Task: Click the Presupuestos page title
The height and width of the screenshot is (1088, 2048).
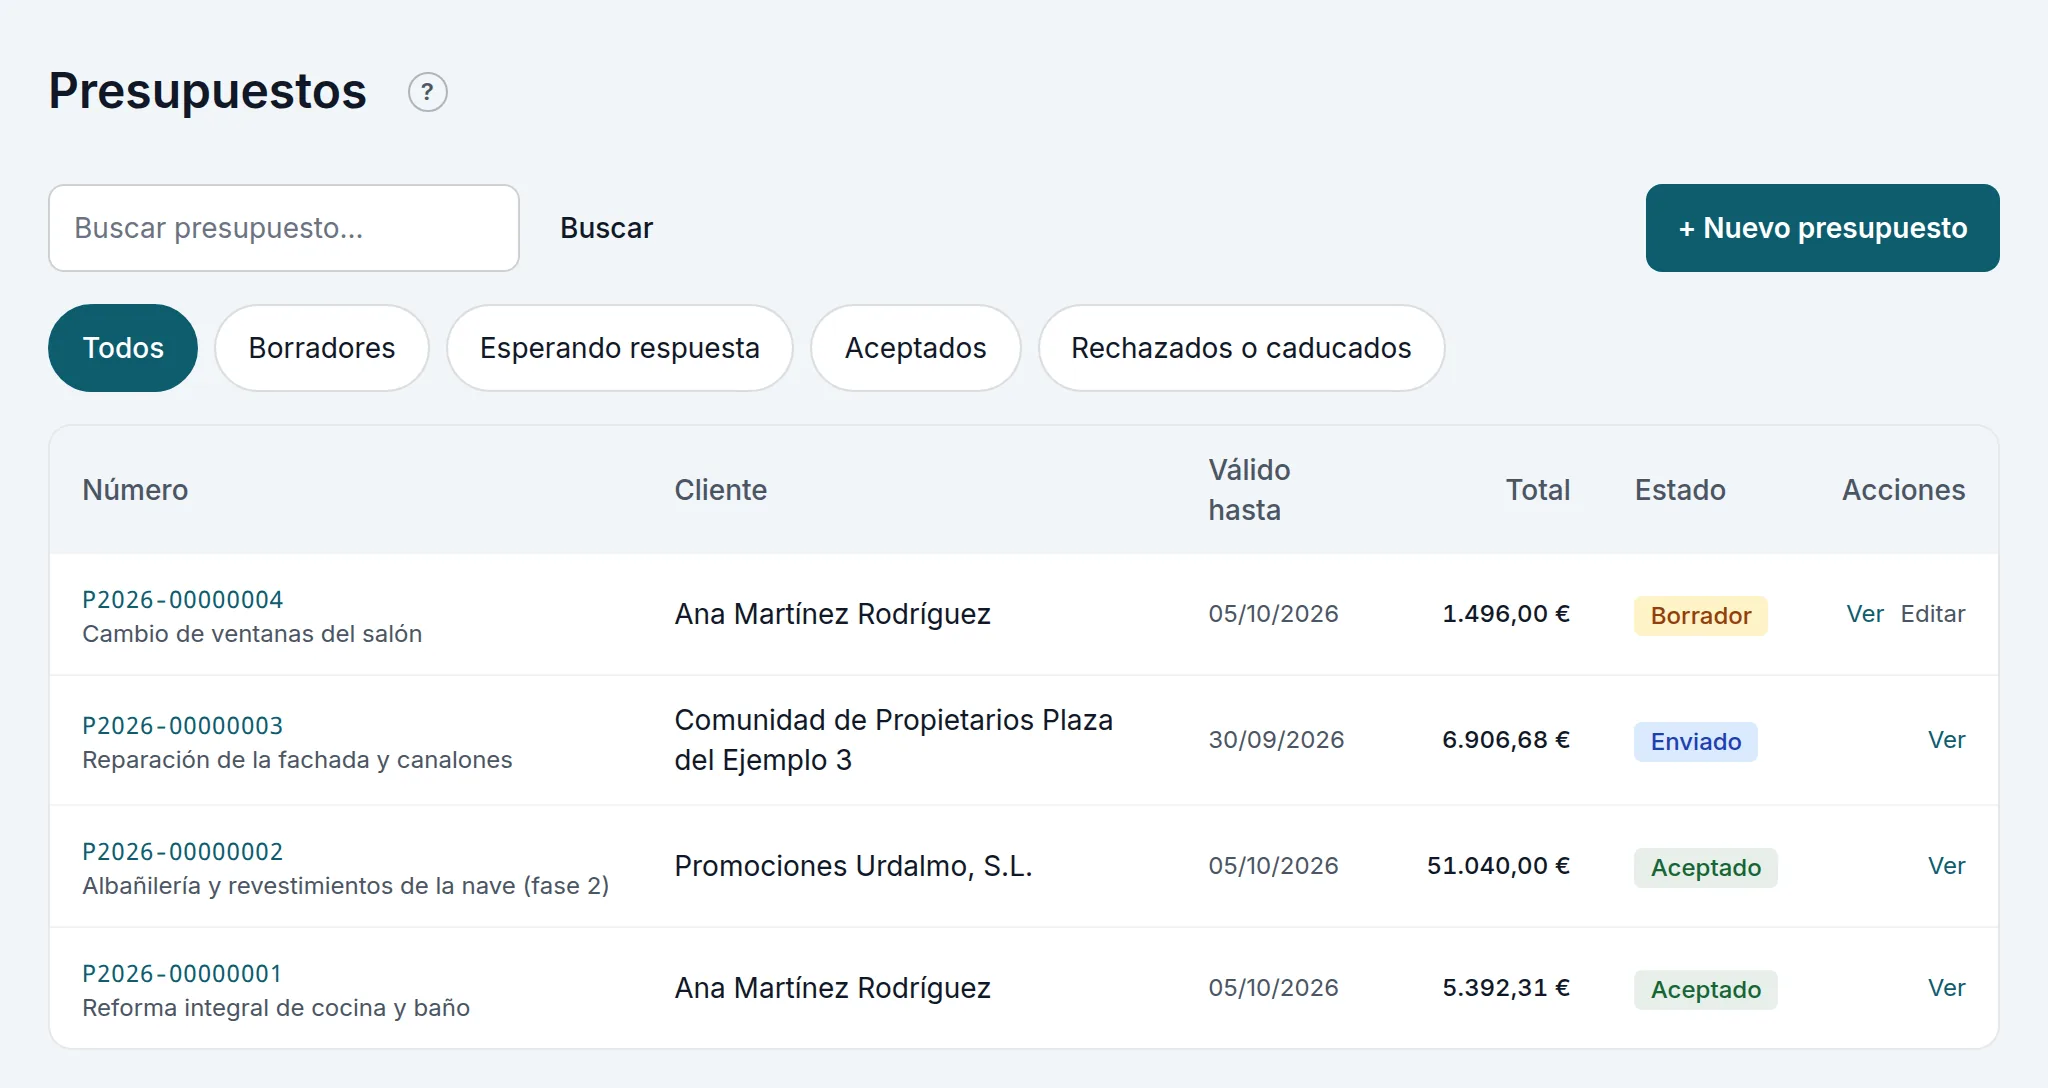Action: [208, 92]
